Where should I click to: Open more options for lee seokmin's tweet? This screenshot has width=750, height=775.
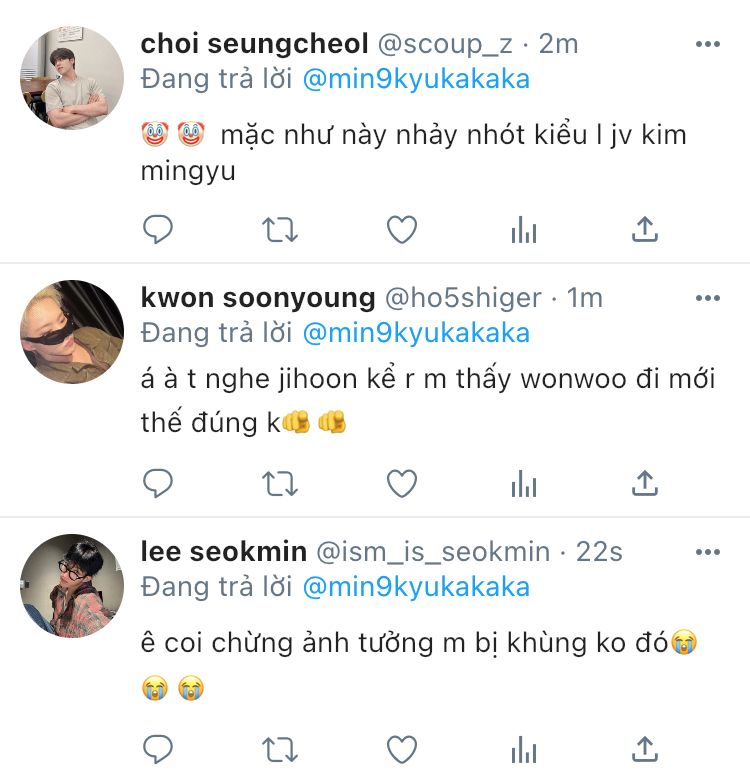(x=707, y=552)
